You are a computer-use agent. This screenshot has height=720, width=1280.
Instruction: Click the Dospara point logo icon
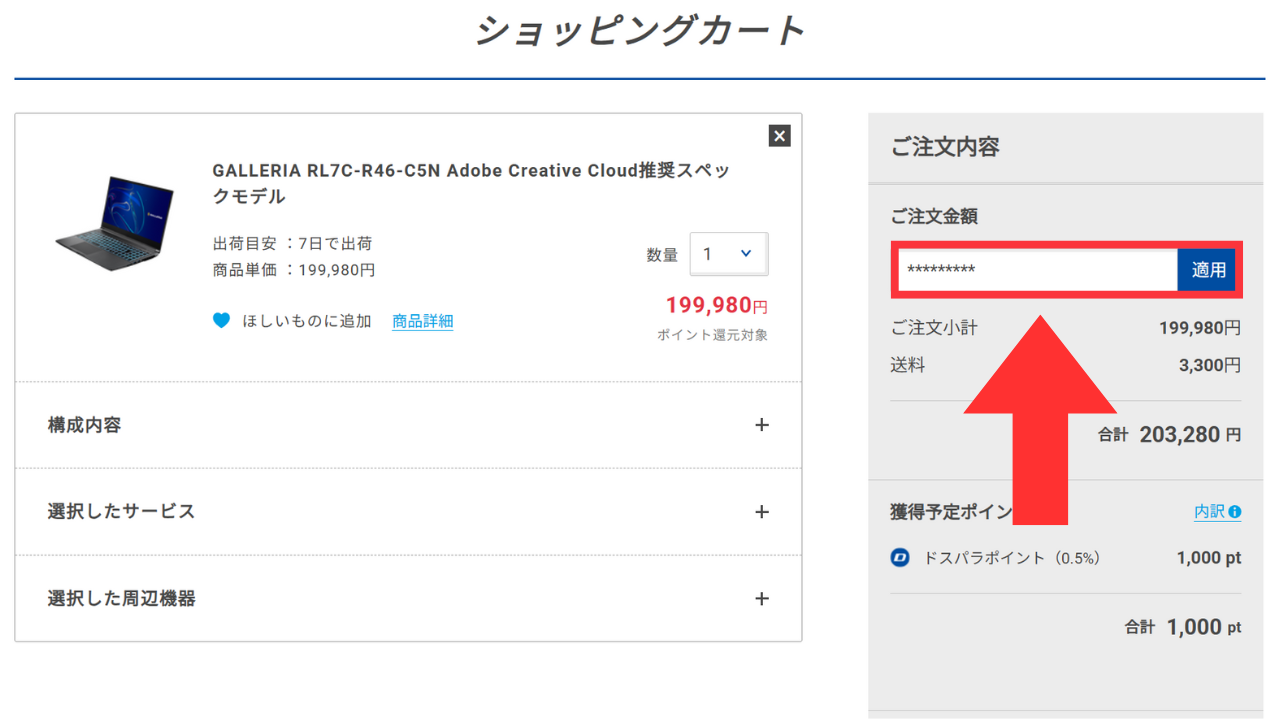coord(900,558)
